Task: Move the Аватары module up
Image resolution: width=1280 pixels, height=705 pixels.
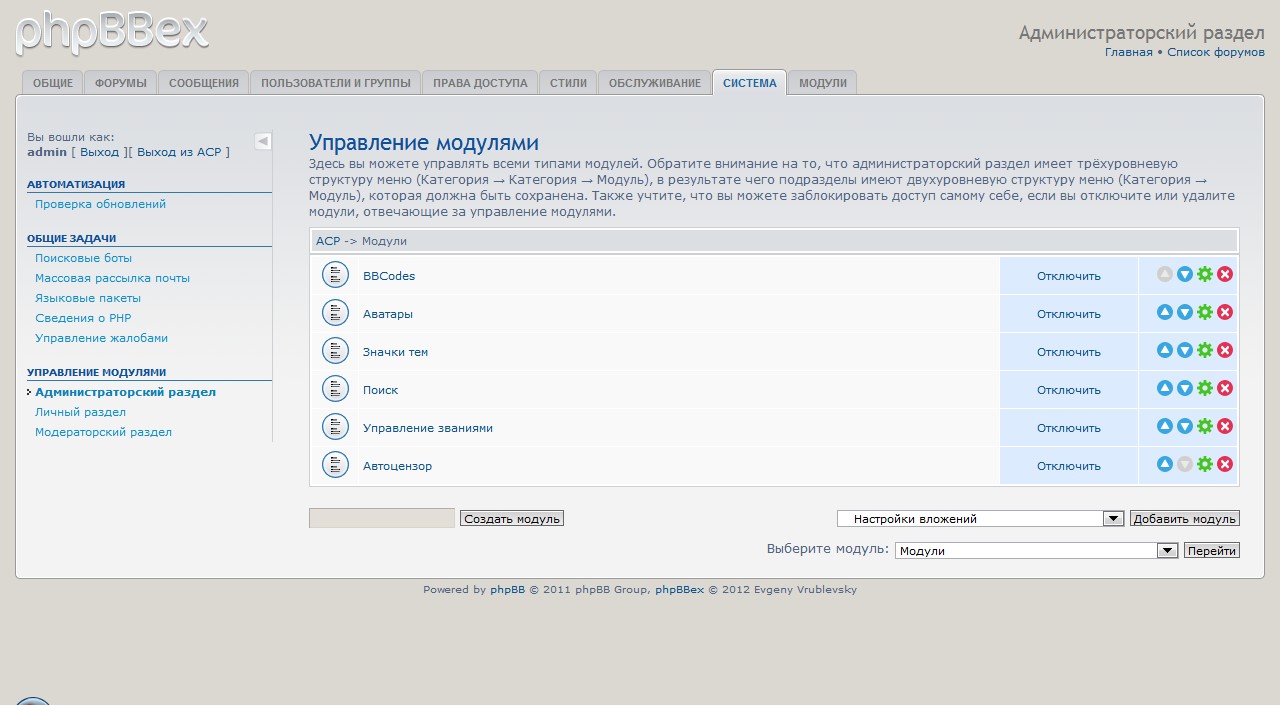Action: click(x=1164, y=312)
